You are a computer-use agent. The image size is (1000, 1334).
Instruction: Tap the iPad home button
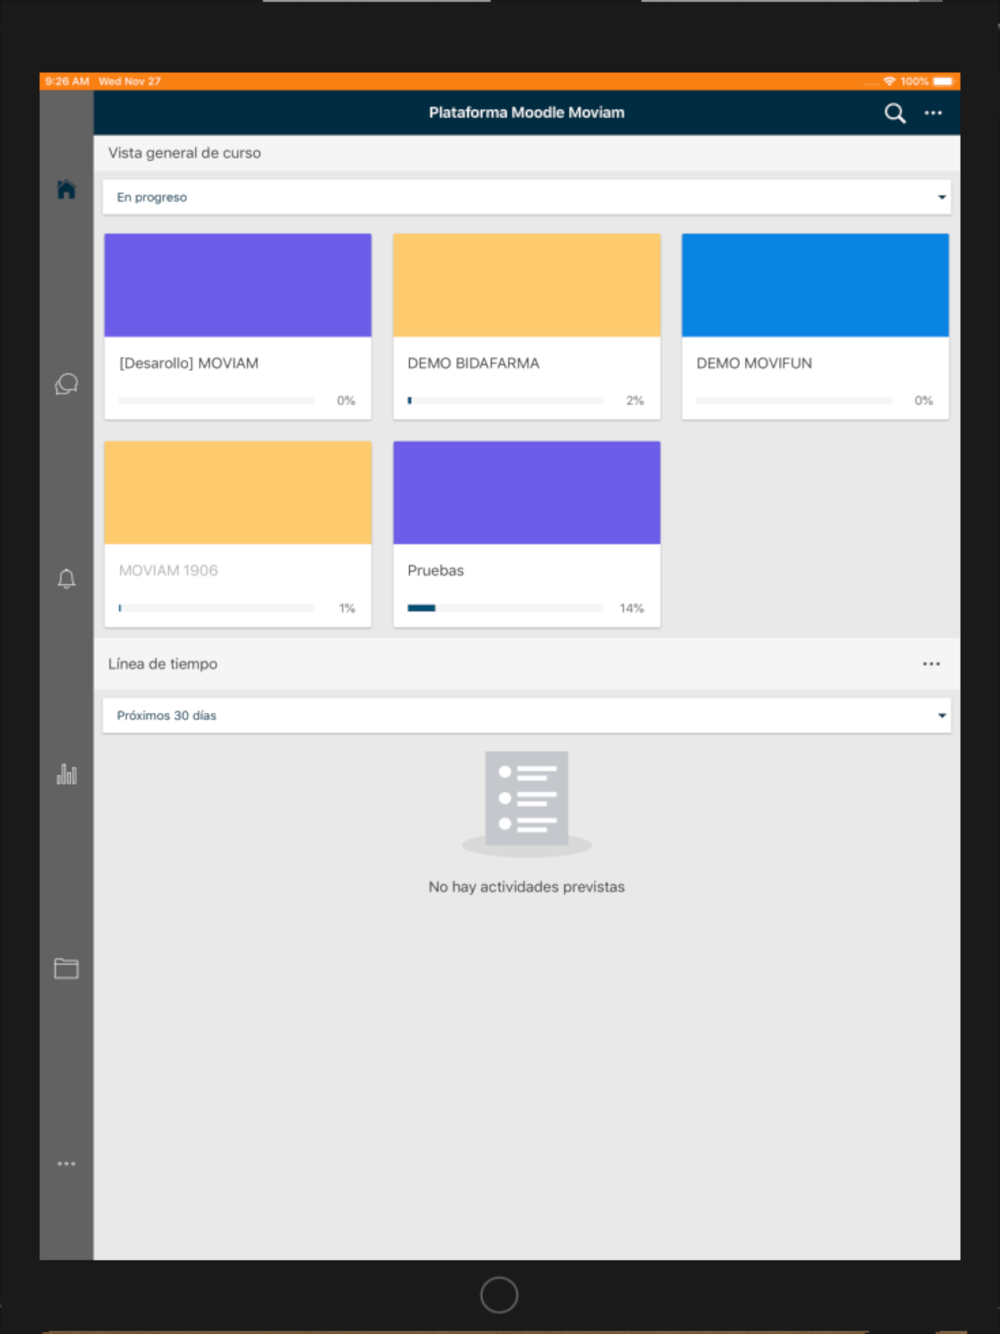tap(499, 1295)
